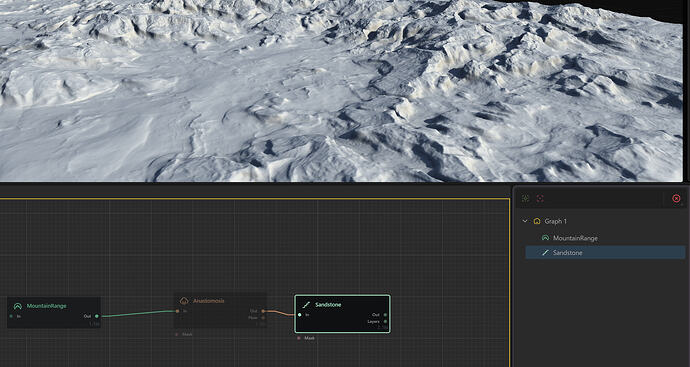Click the green crosshair icon in the panel toolbar

(525, 198)
